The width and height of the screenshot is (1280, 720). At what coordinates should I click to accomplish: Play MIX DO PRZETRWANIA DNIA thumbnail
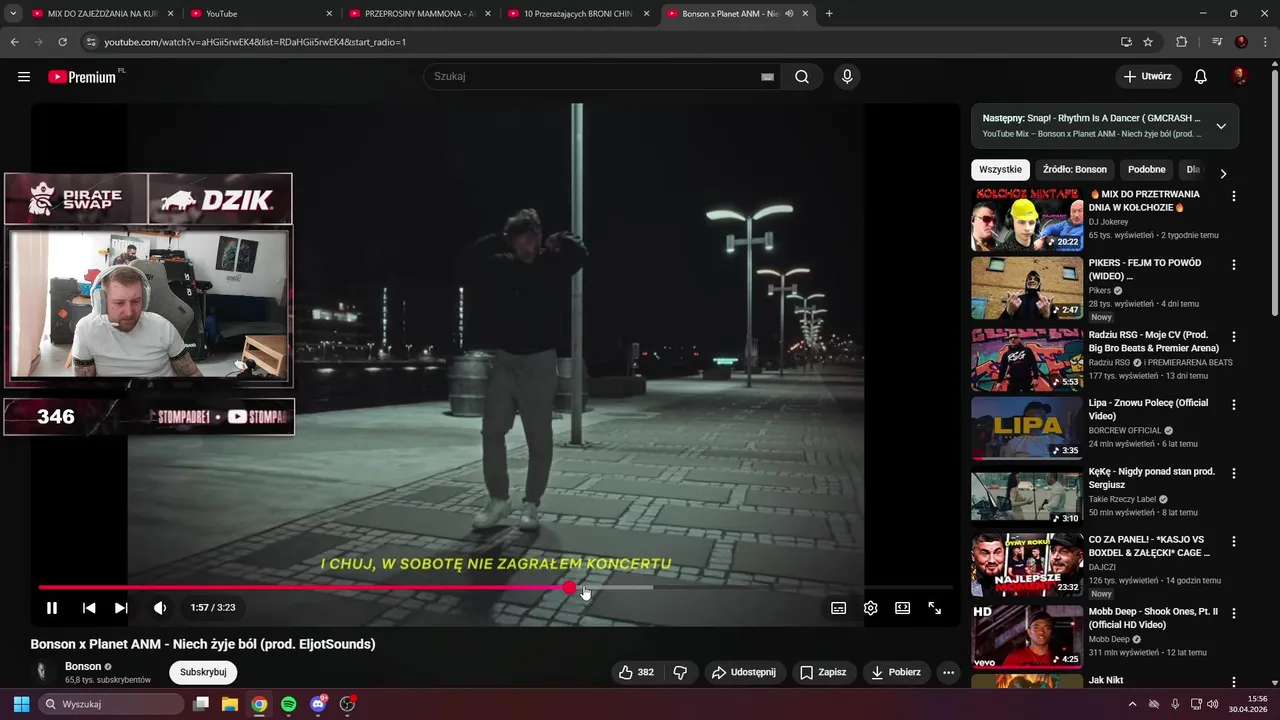click(x=1027, y=220)
